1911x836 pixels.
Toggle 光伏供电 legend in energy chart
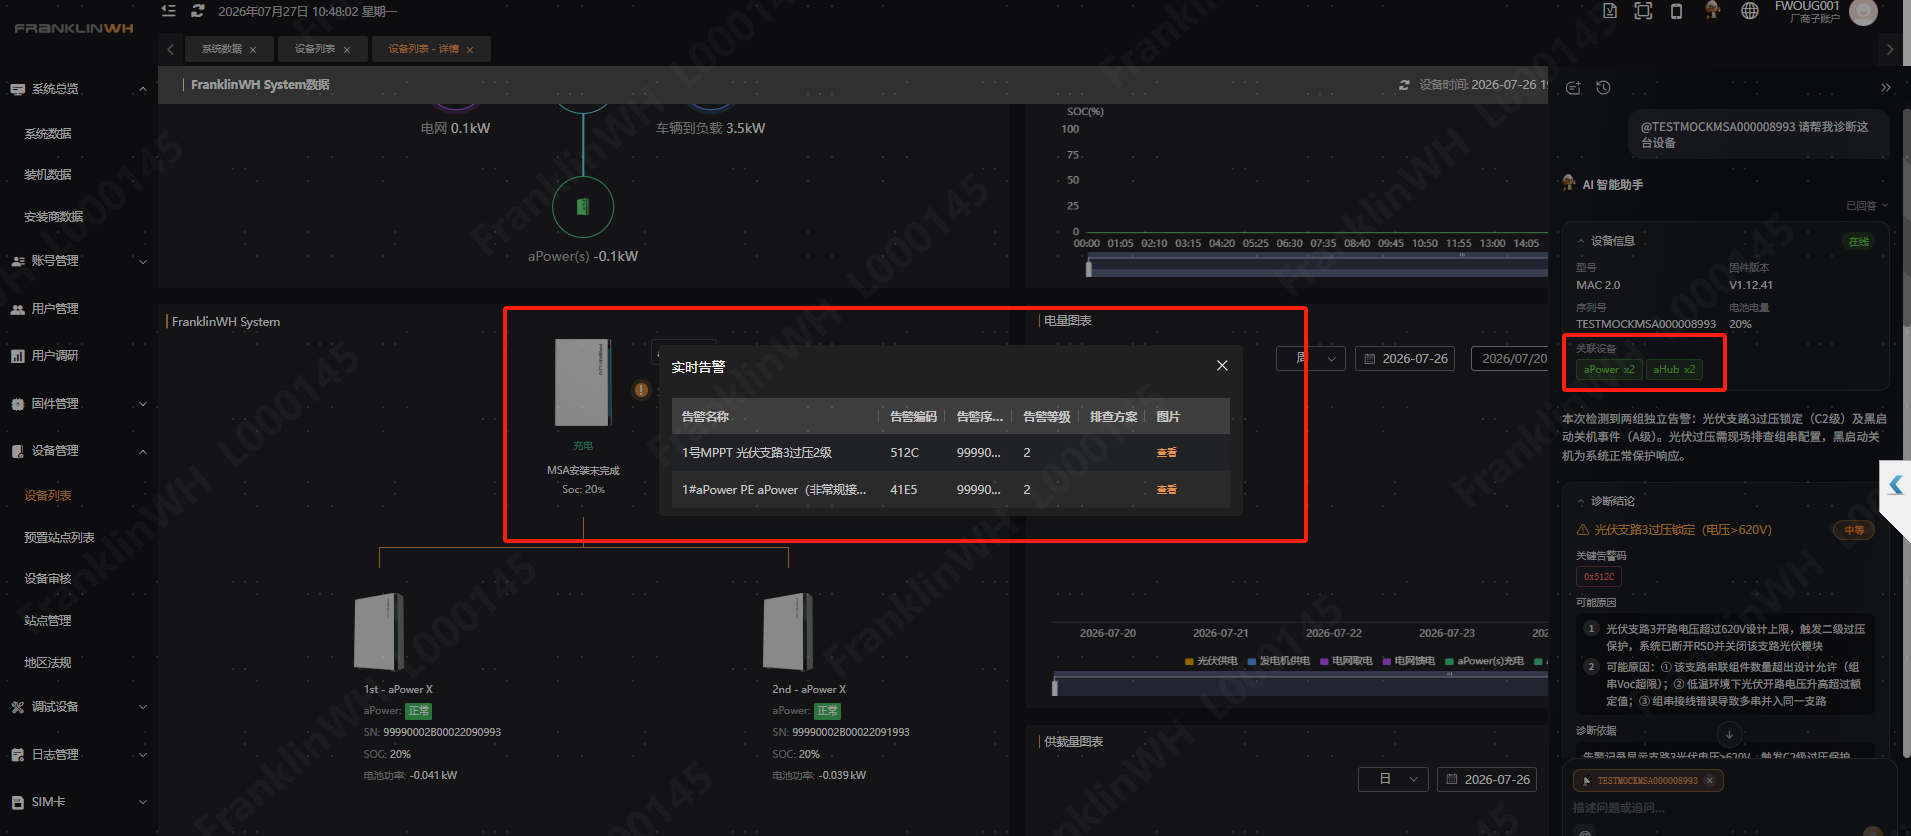click(x=1211, y=661)
